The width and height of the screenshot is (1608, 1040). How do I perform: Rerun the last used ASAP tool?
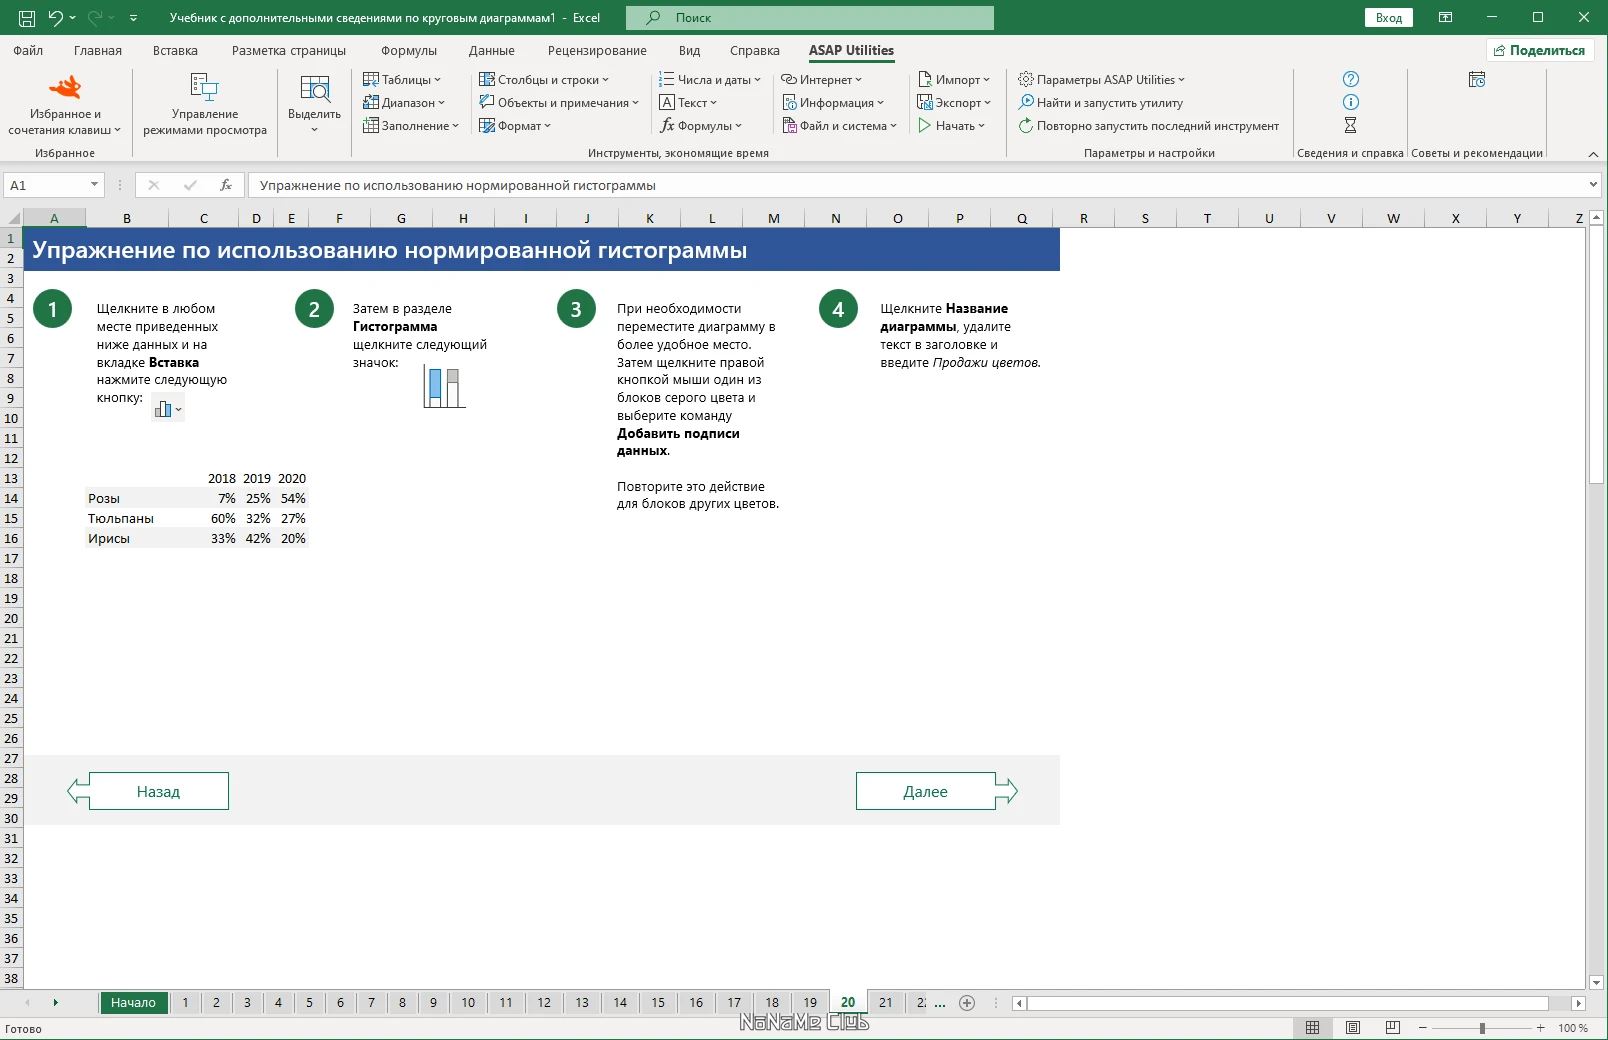click(x=1149, y=125)
